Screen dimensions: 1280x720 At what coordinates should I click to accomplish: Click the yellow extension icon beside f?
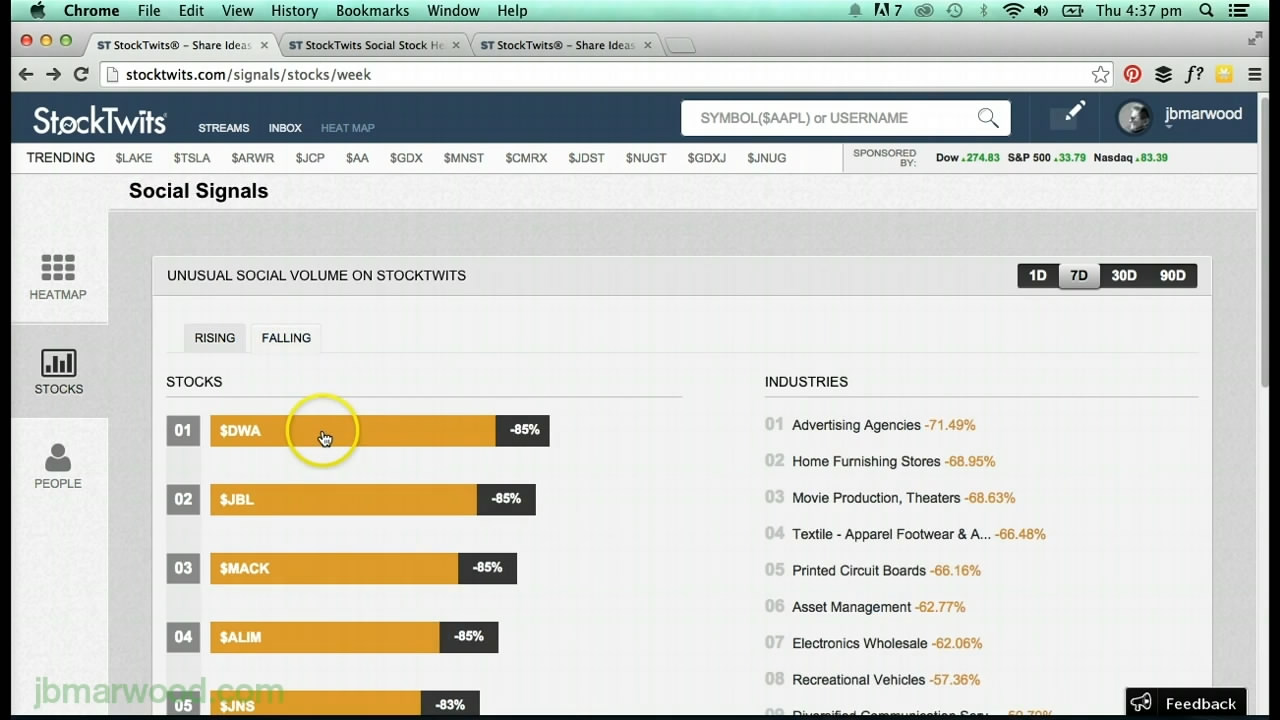1224,74
